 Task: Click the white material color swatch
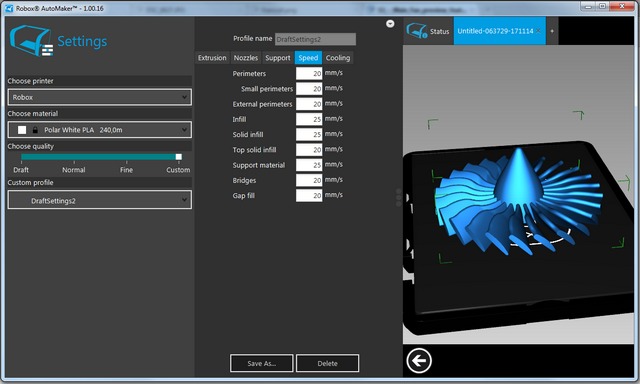point(22,130)
